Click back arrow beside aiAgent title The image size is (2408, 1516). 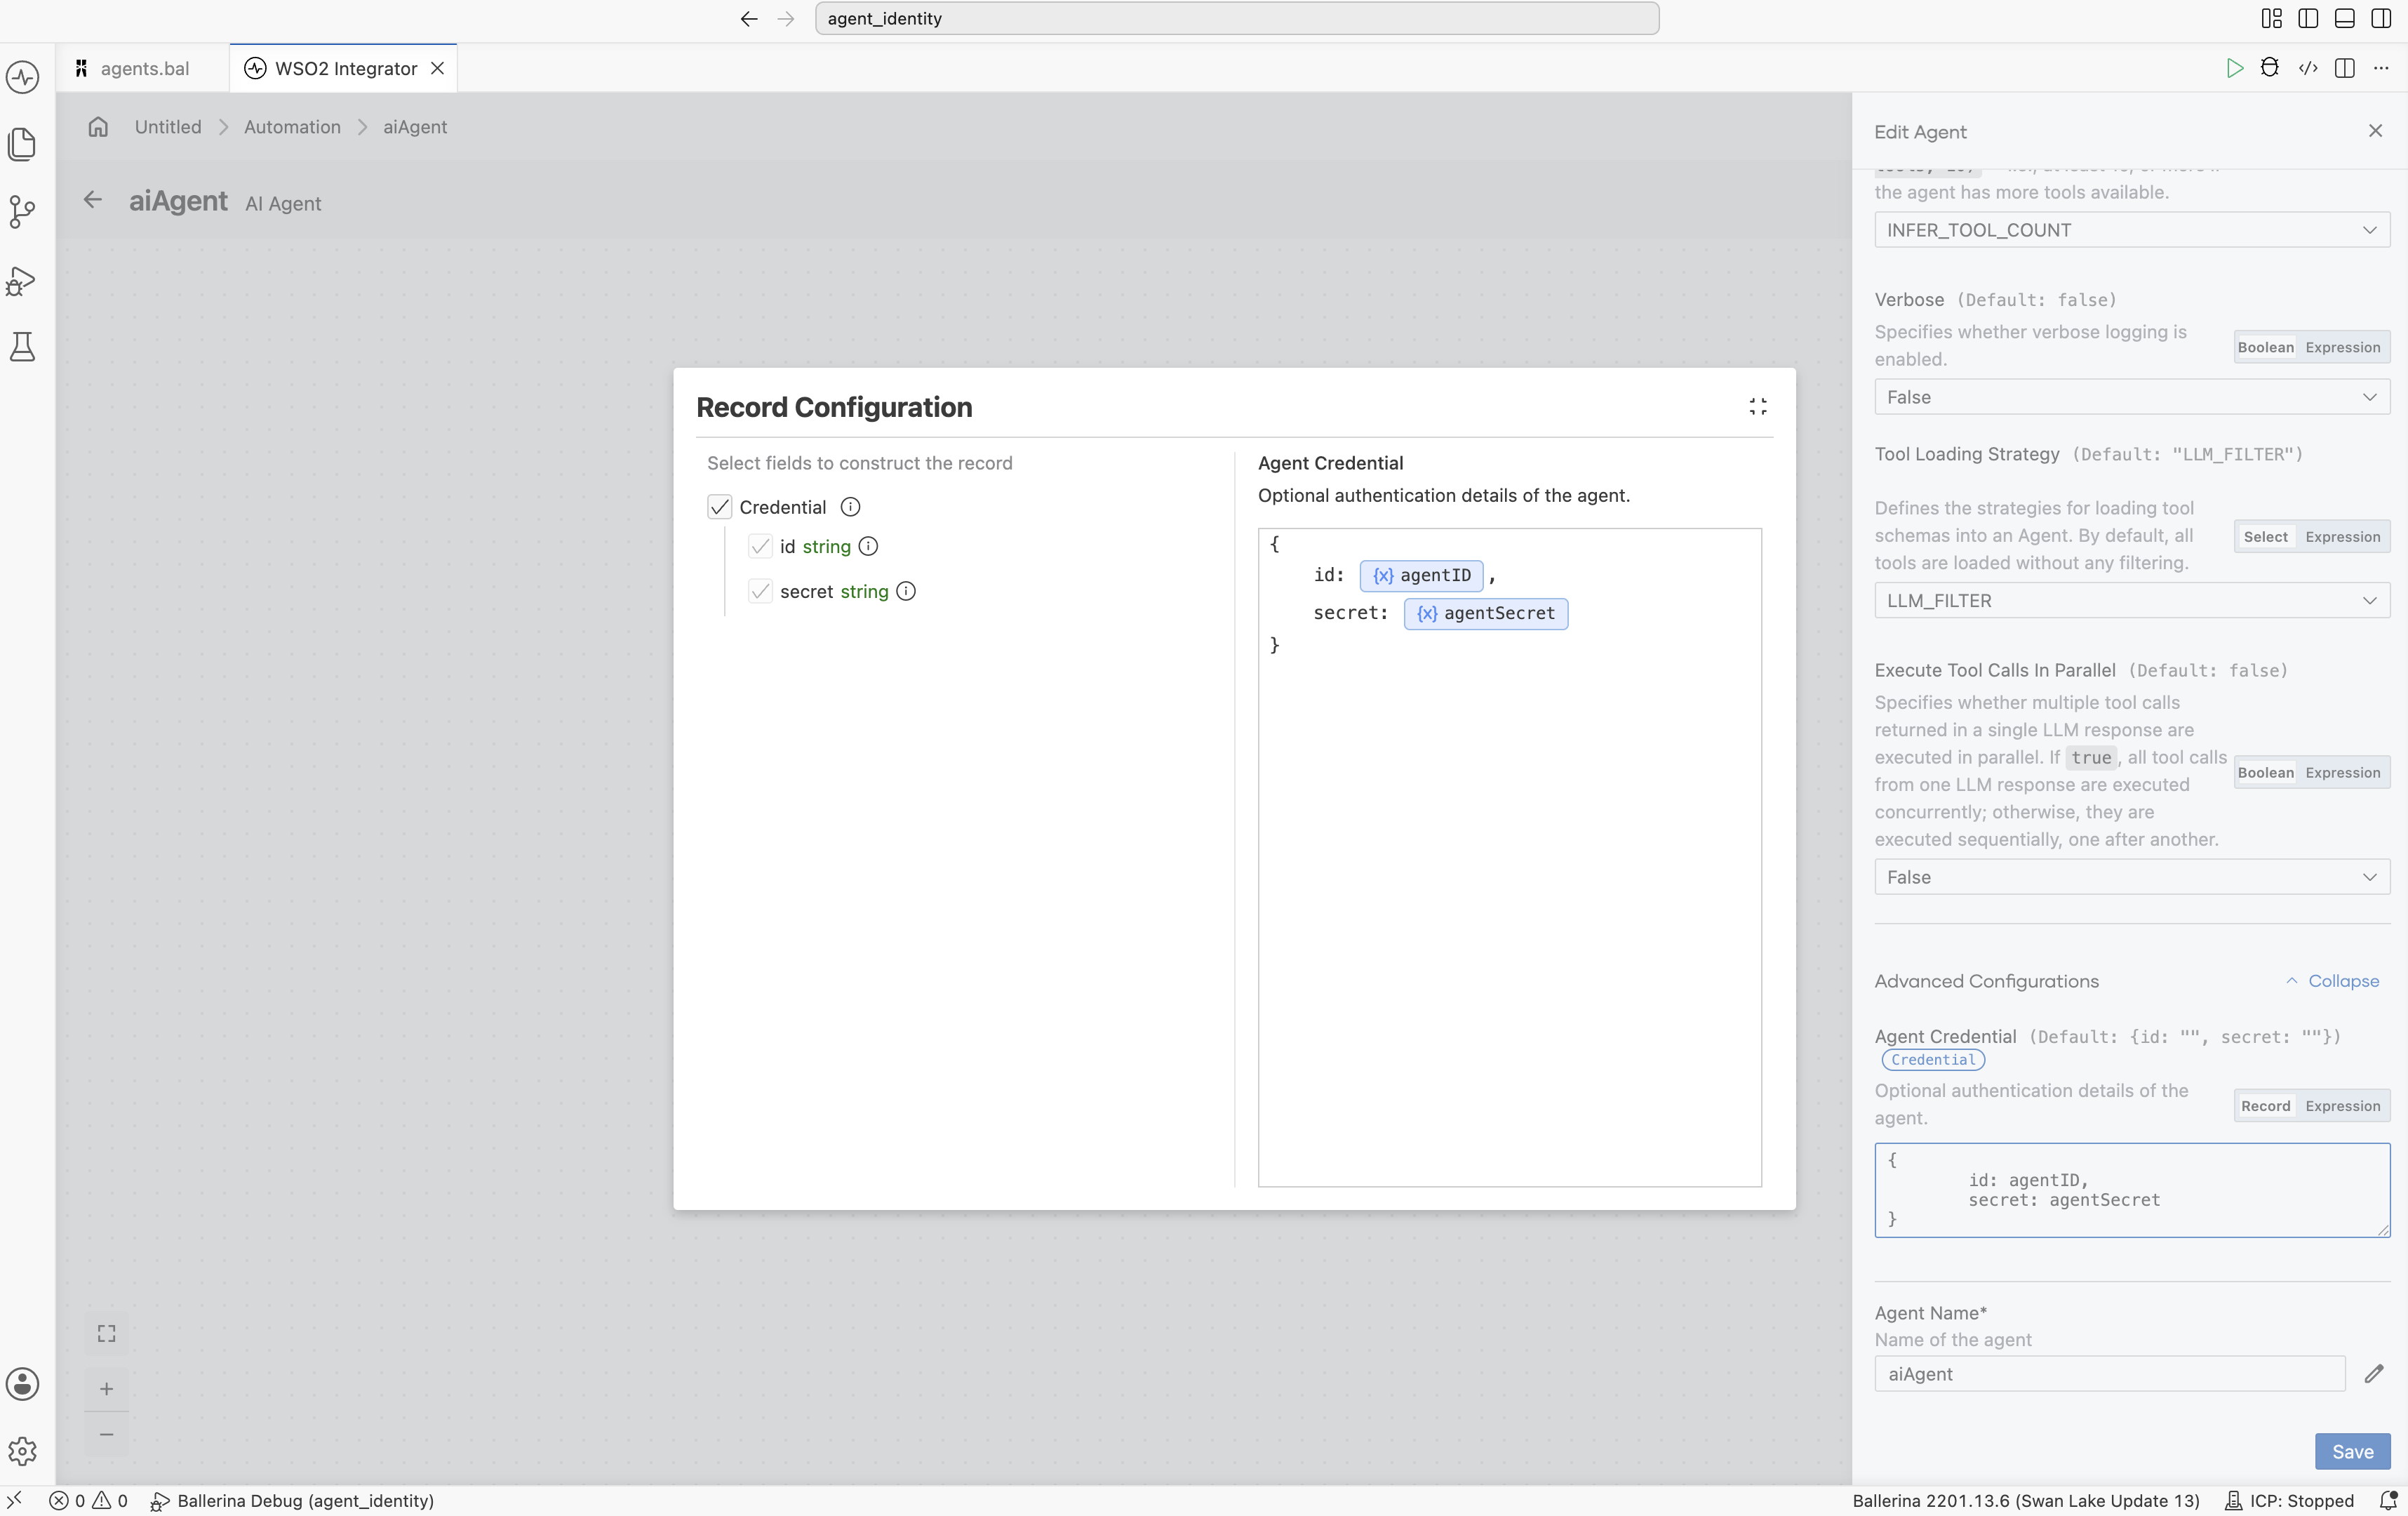pyautogui.click(x=93, y=200)
